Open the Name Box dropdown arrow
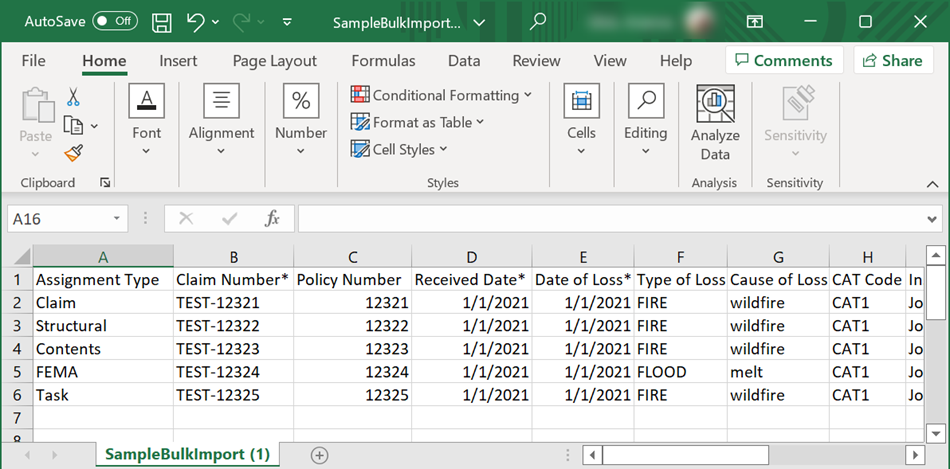This screenshot has height=469, width=950. pyautogui.click(x=118, y=218)
